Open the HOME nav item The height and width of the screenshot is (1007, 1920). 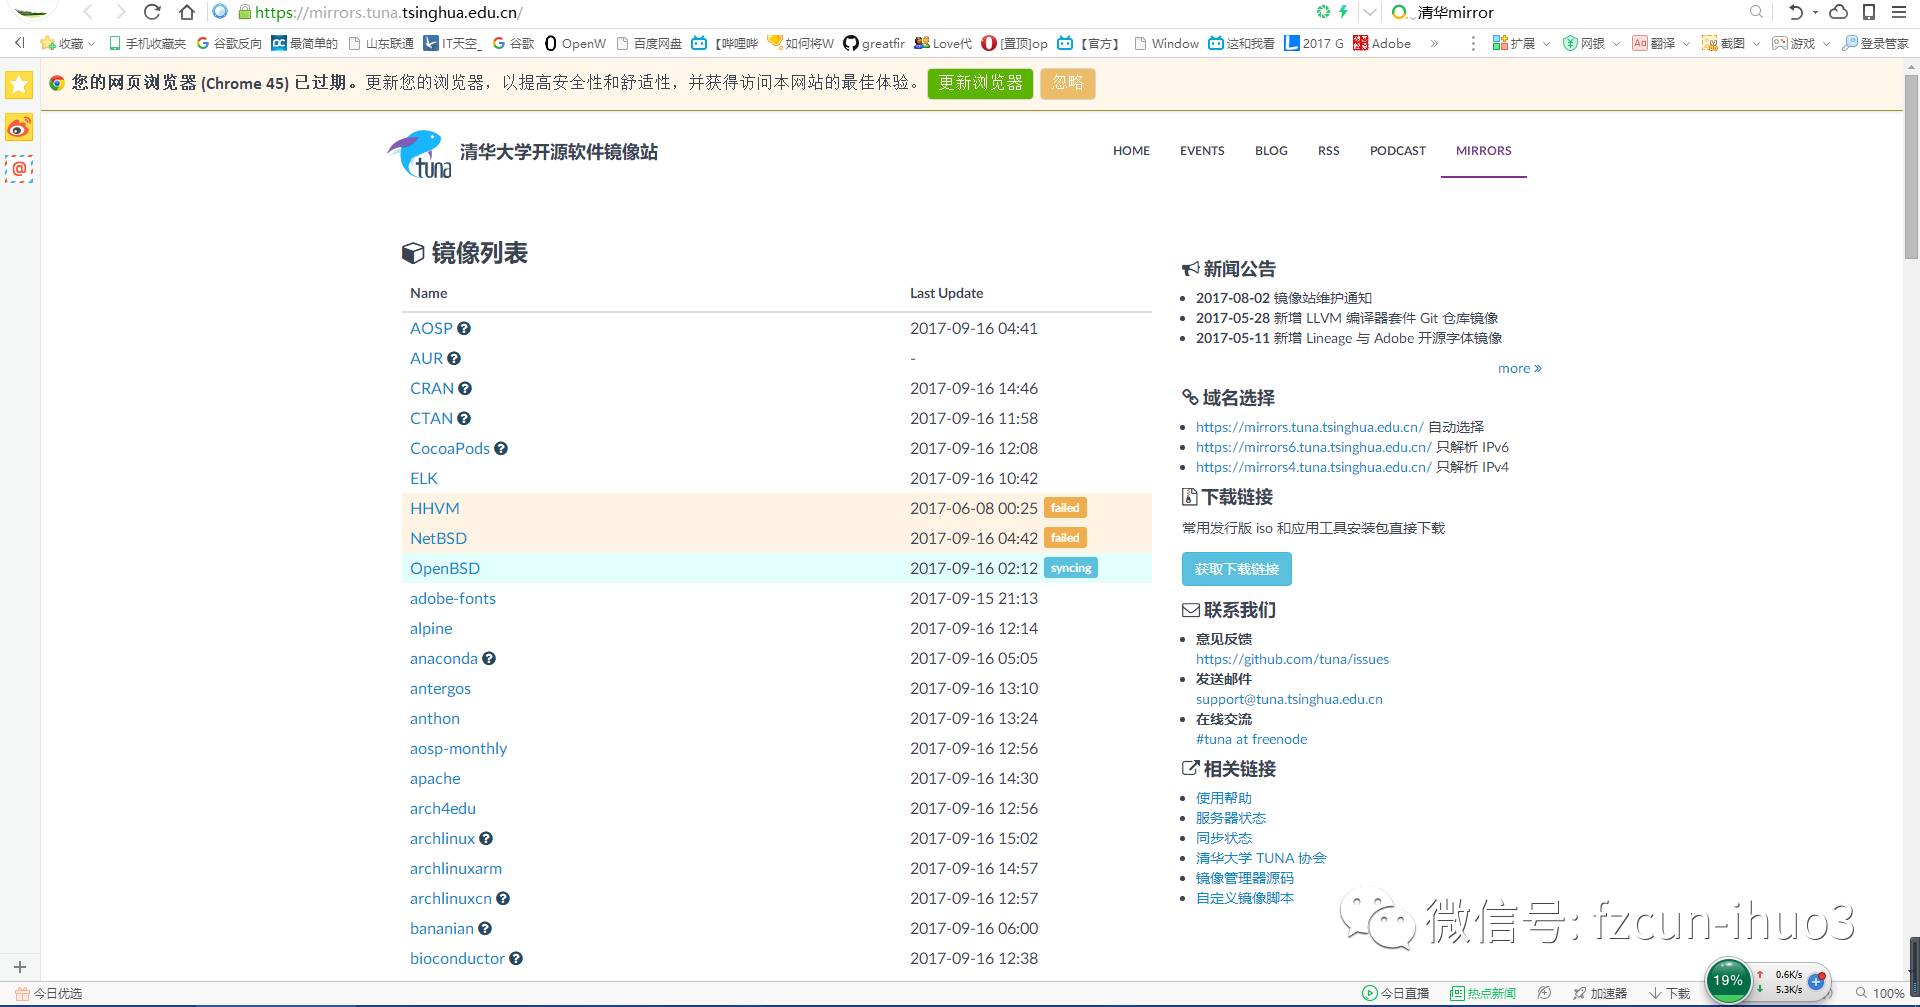click(x=1131, y=151)
